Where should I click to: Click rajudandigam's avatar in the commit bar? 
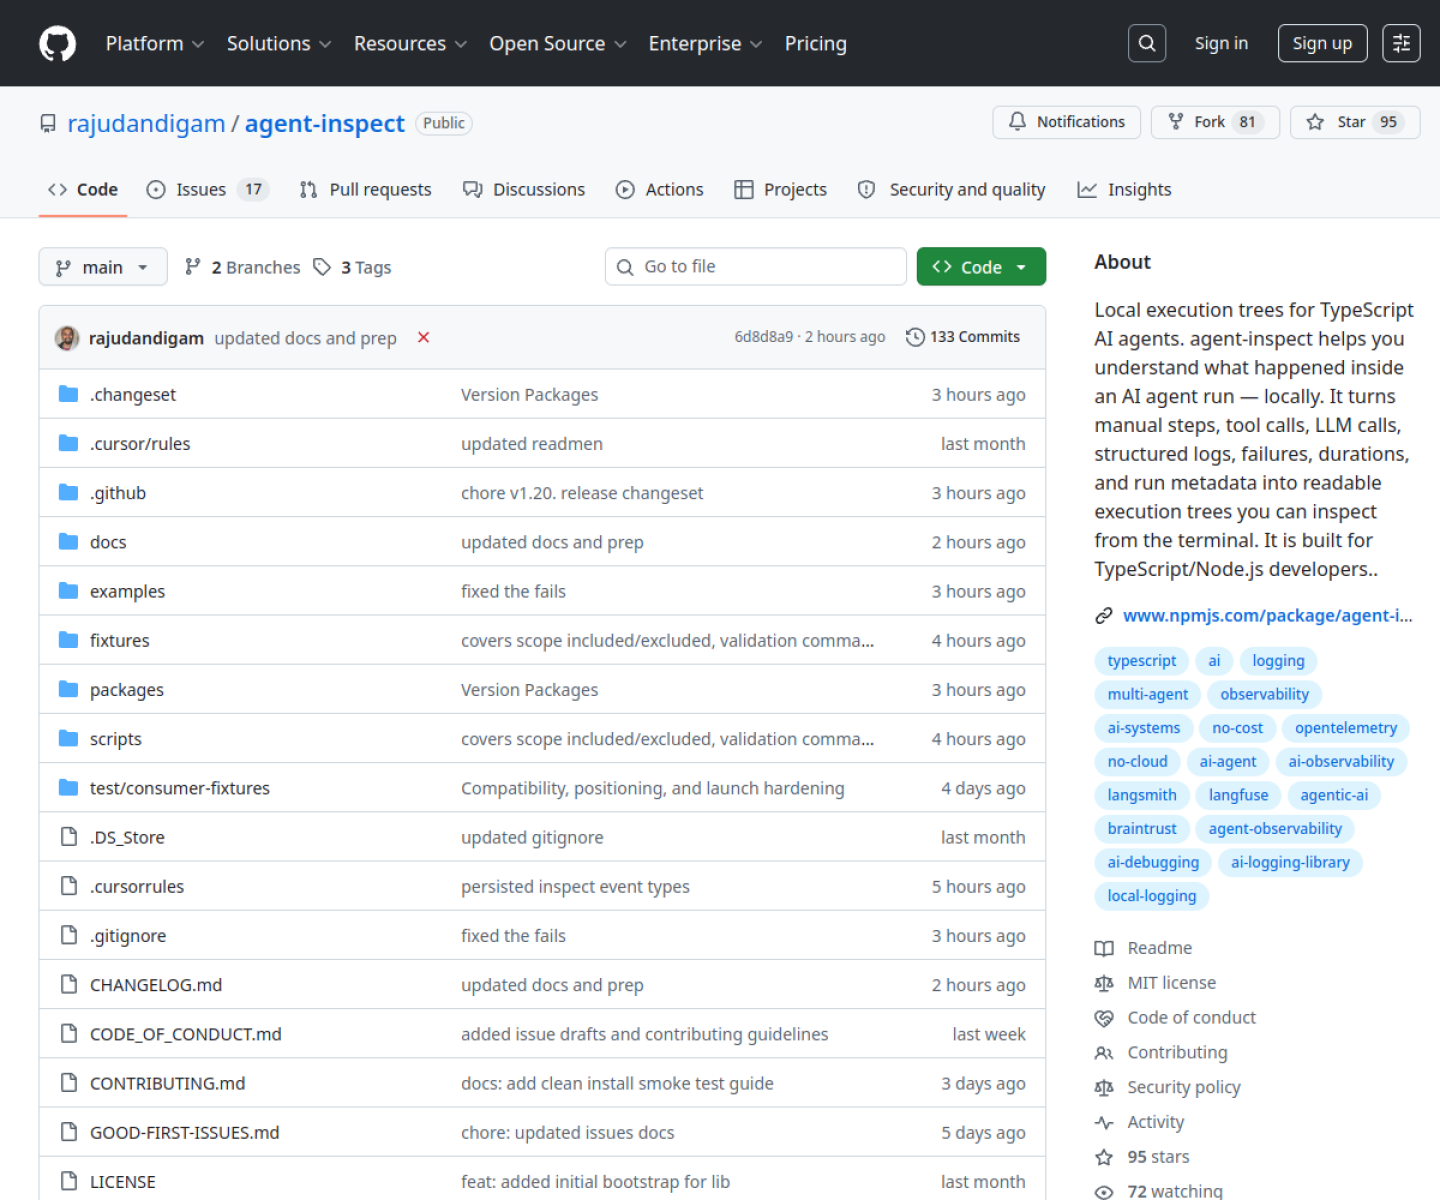(67, 338)
